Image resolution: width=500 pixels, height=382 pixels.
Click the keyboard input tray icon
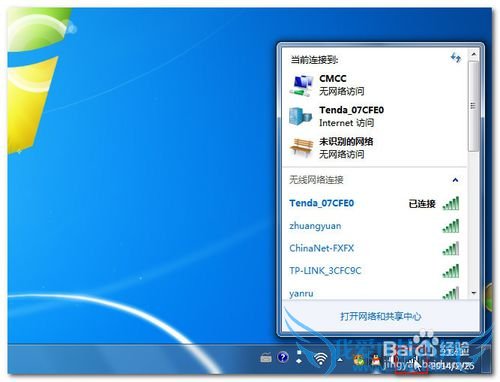[x=266, y=358]
